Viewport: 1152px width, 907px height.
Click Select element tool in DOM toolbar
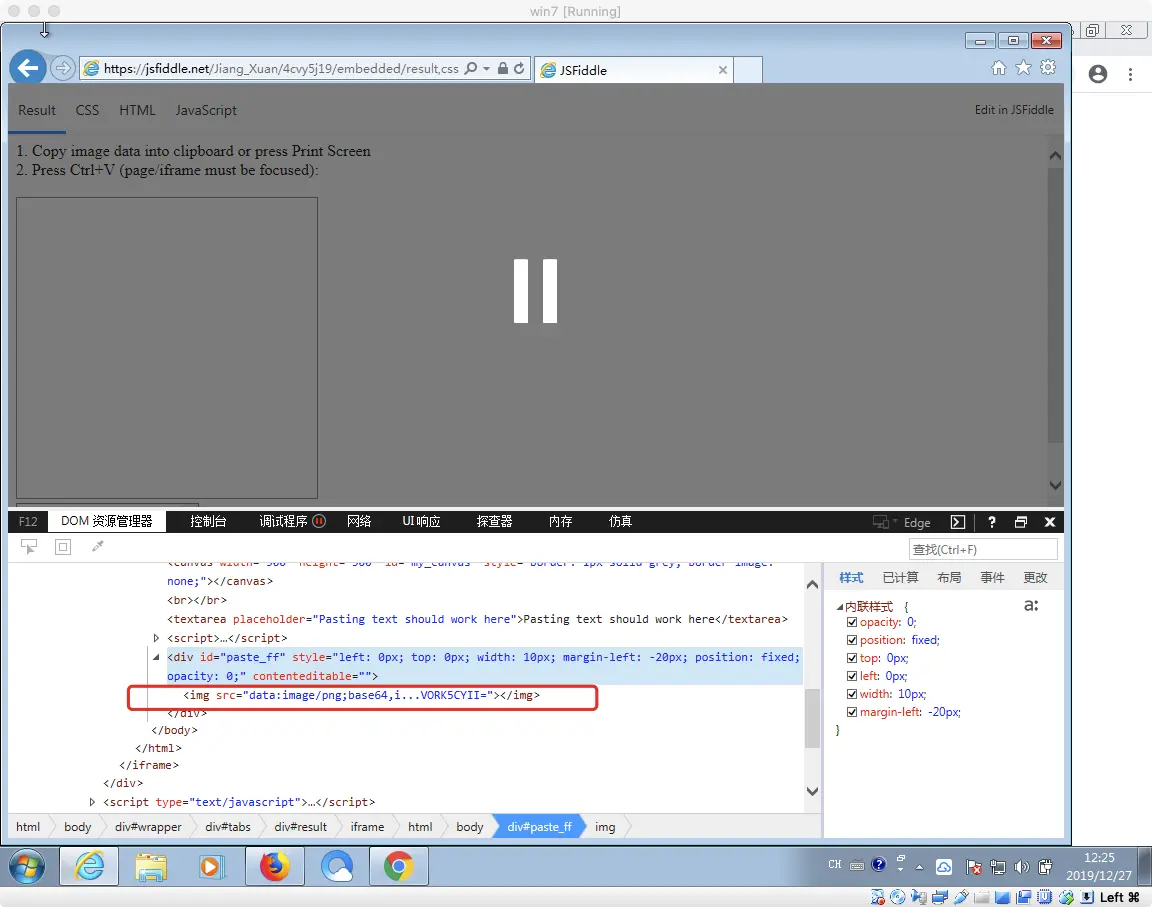pos(29,546)
